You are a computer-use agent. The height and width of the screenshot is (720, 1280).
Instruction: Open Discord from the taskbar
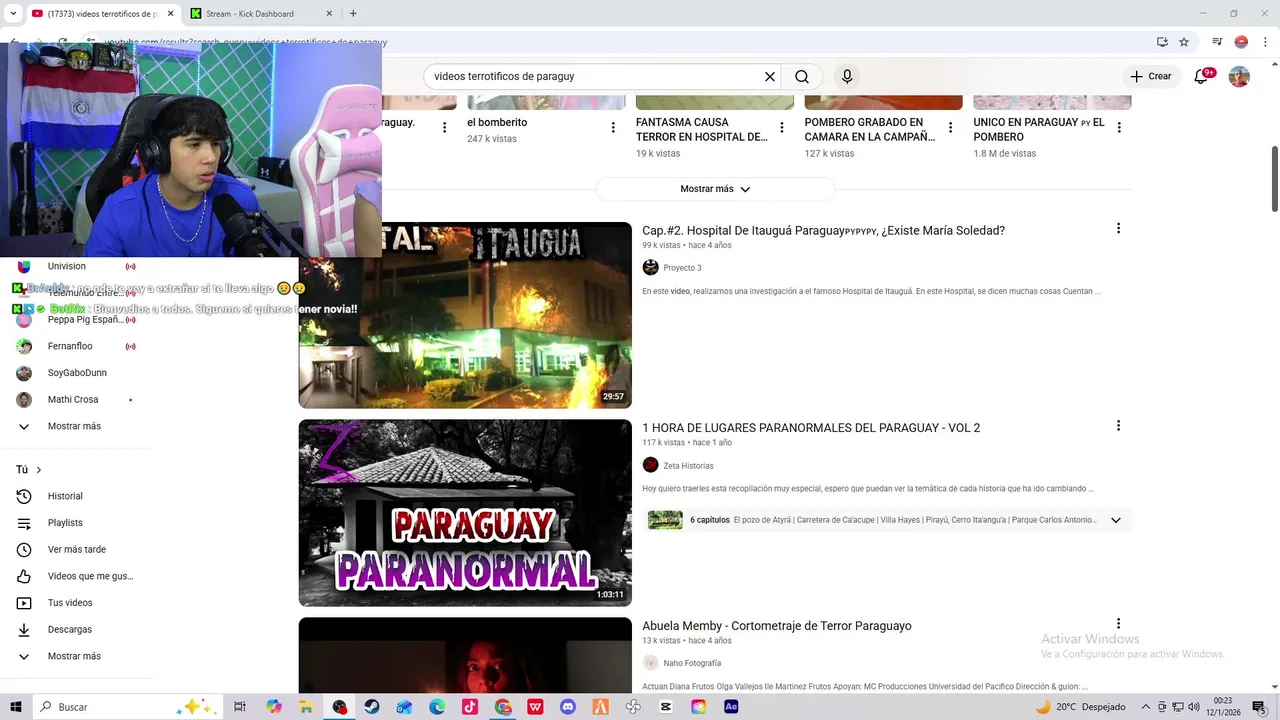coord(568,707)
